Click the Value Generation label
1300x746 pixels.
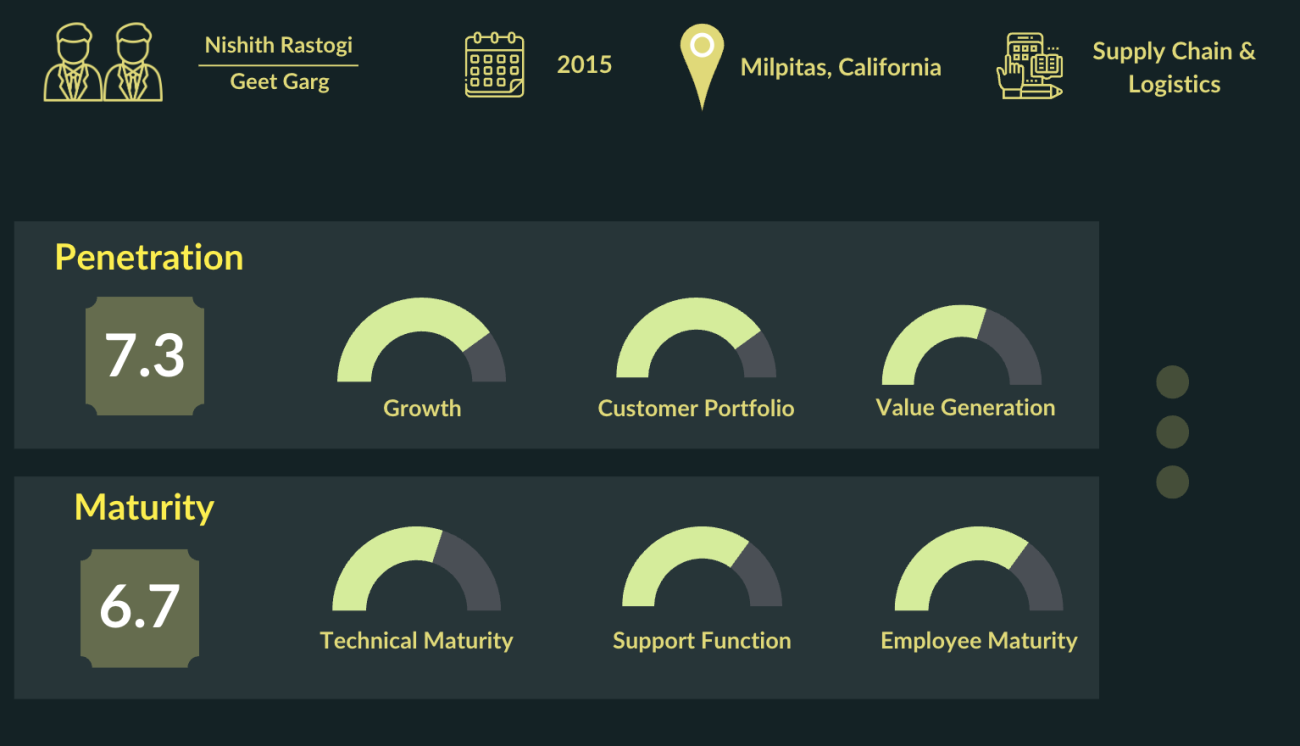[965, 407]
